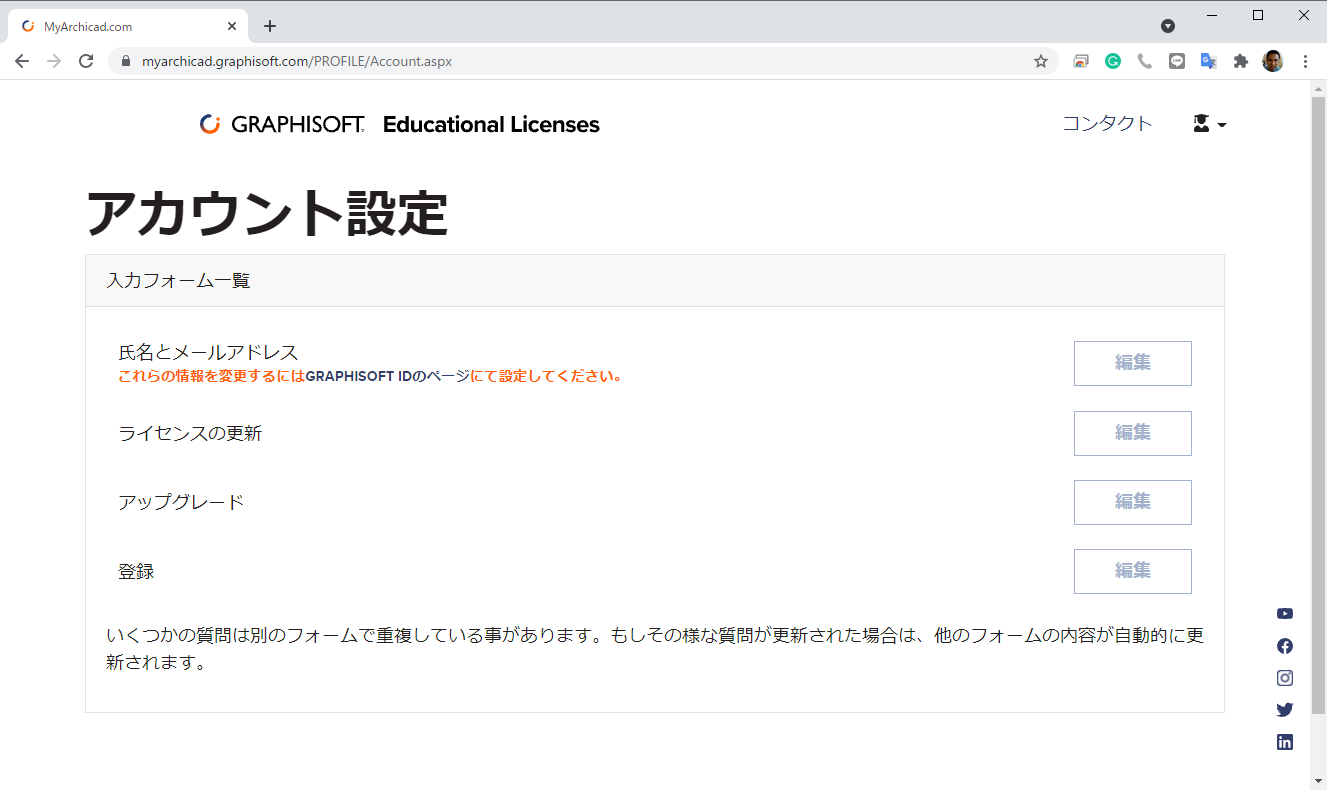Open the Chrome three-dot menu

pos(1305,61)
